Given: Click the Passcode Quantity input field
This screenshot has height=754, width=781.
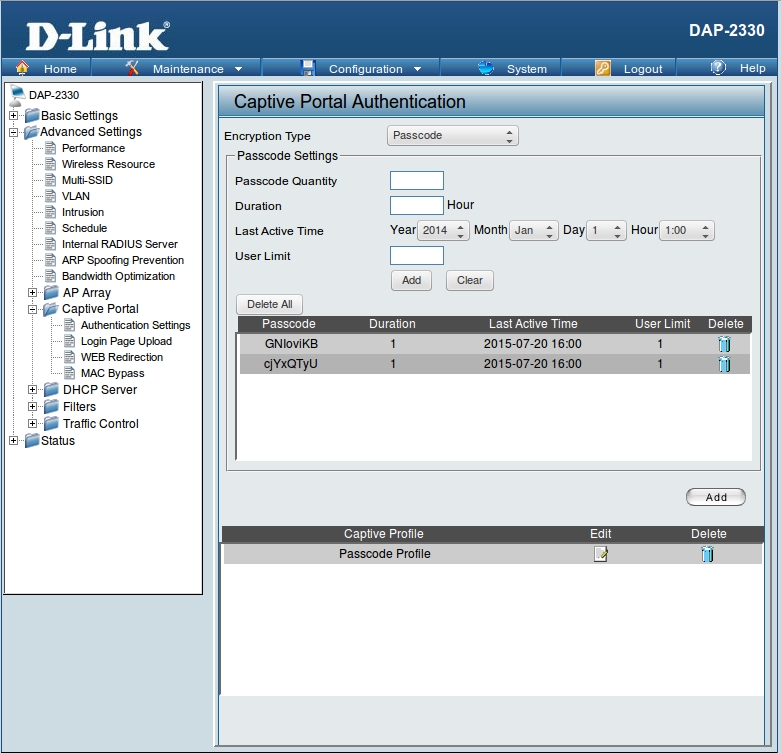Looking at the screenshot, I should (416, 181).
